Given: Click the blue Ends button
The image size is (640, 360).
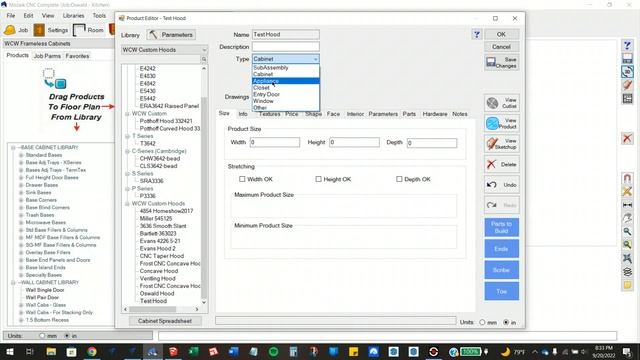Looking at the screenshot, I should 501,249.
